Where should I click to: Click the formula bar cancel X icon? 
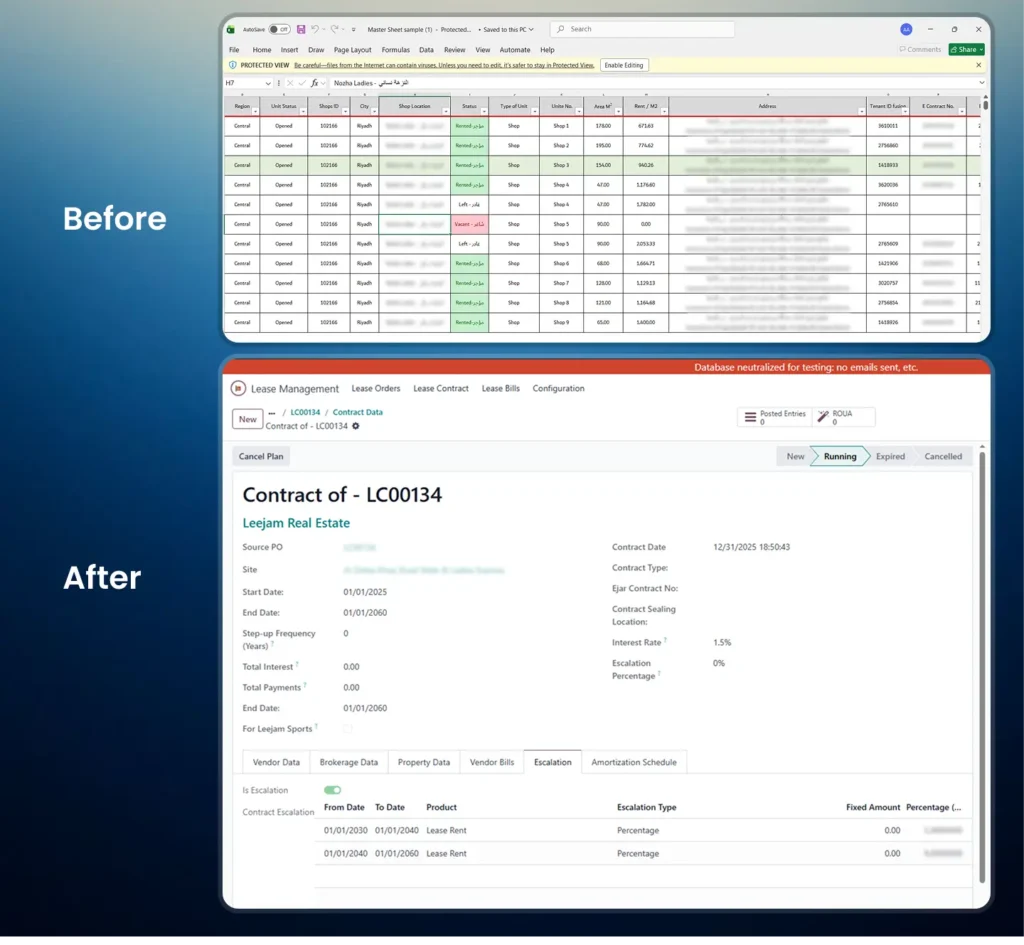pos(290,83)
